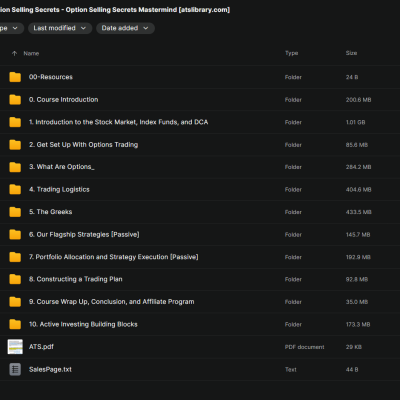Open 4. Trading Logistics folder name

(x=59, y=189)
